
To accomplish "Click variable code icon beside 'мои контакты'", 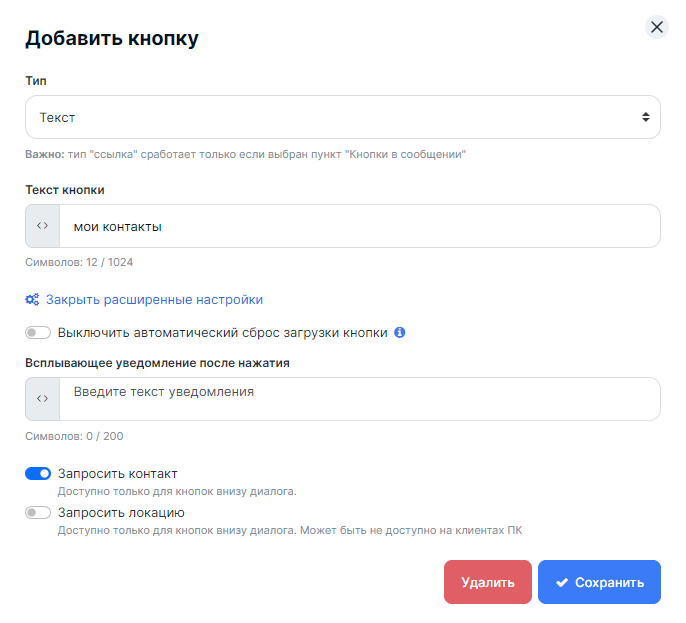I will [x=42, y=226].
